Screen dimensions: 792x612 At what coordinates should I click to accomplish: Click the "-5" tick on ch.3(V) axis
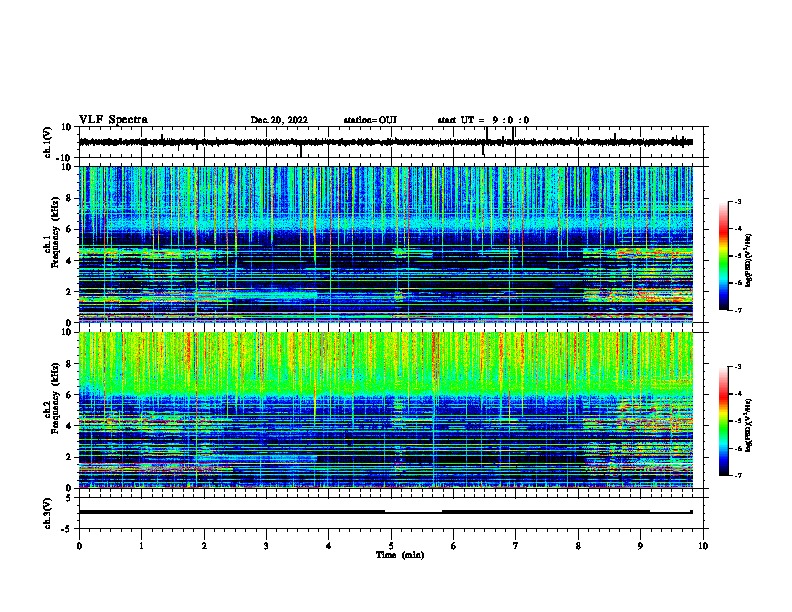(67, 529)
